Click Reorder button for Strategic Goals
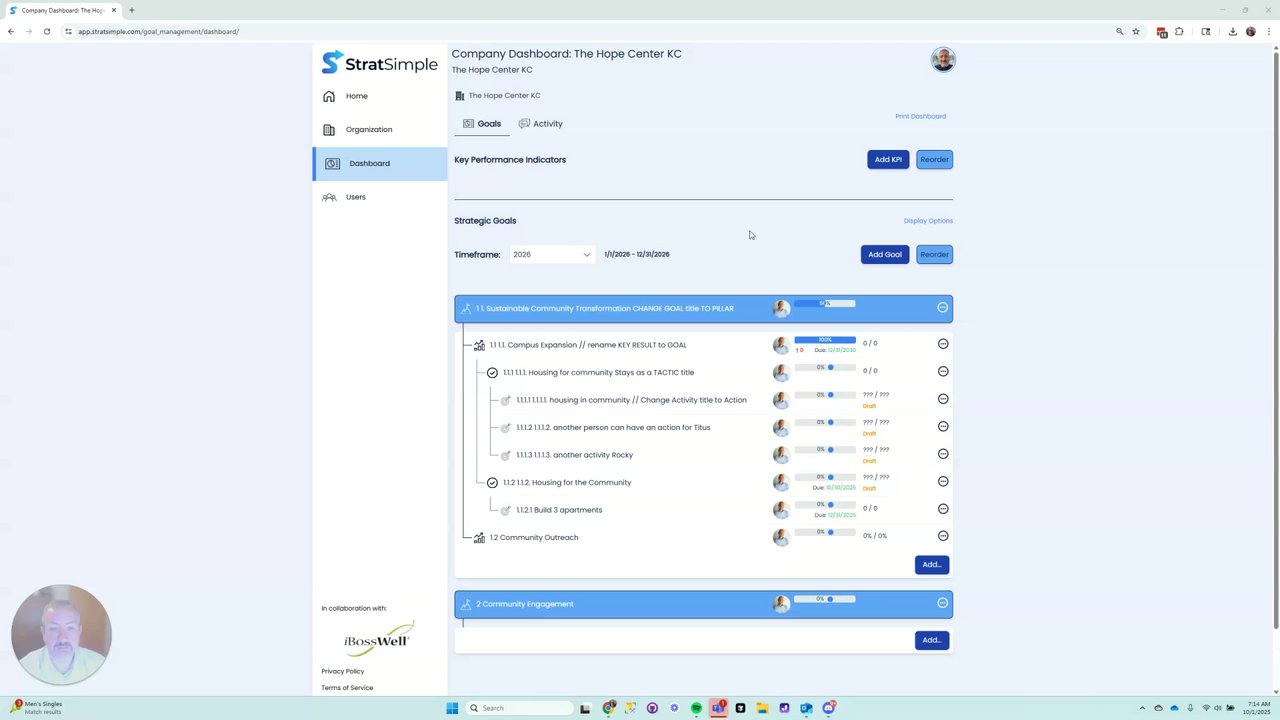Image resolution: width=1280 pixels, height=720 pixels. (x=934, y=255)
